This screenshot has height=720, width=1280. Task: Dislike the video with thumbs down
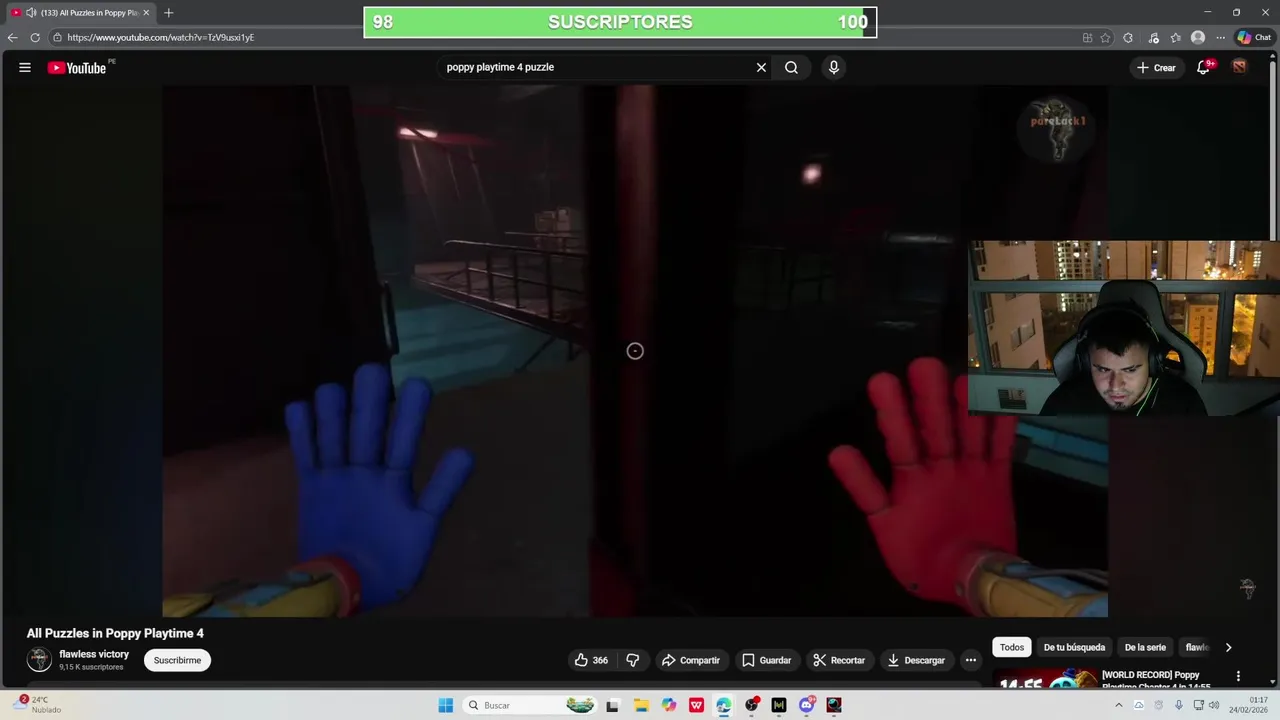[633, 660]
